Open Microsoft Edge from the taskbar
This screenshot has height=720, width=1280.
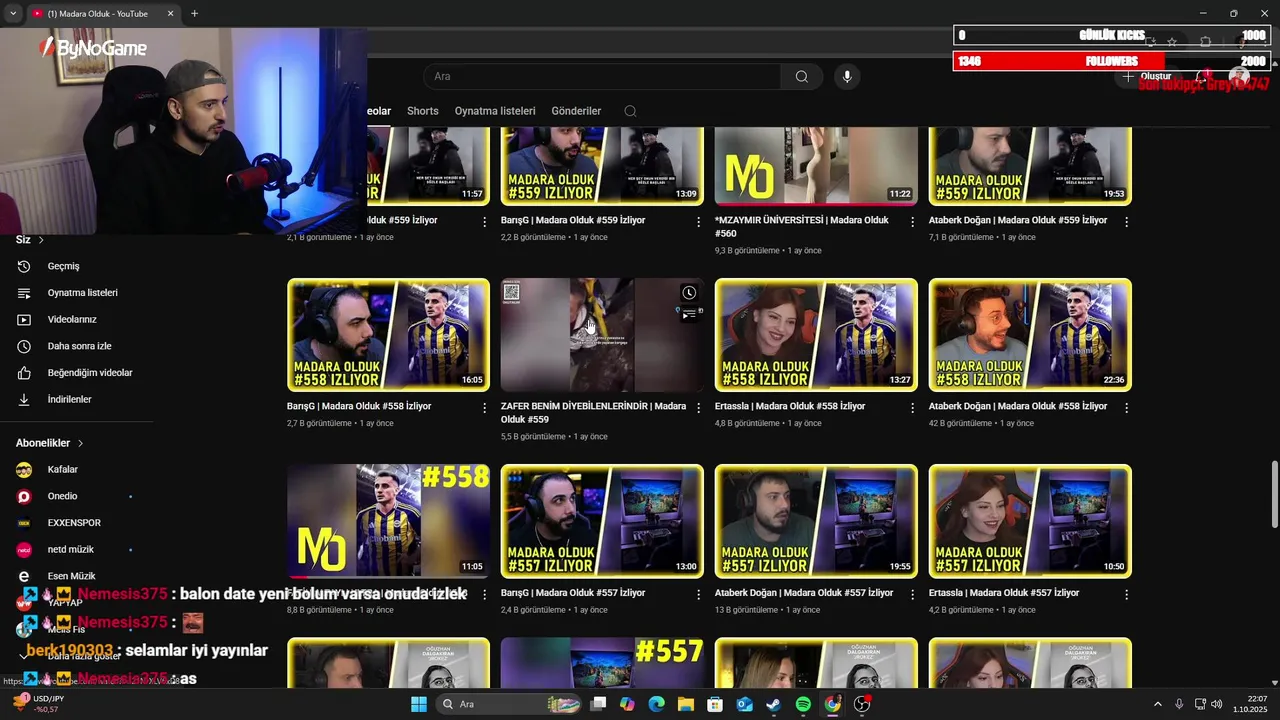point(657,704)
